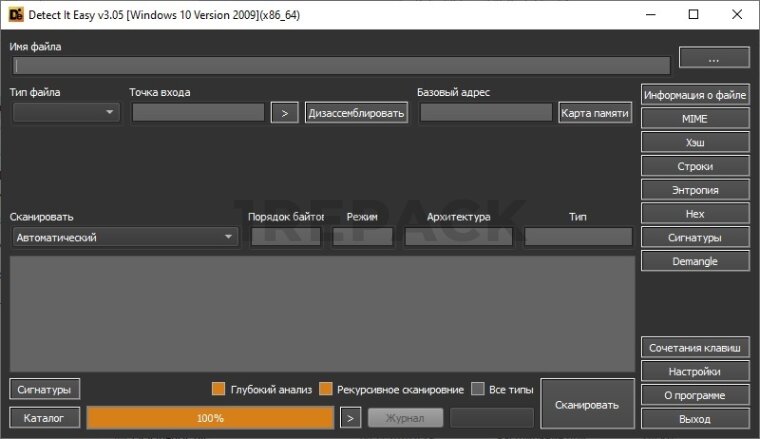Open the Карта памяти view

click(595, 113)
